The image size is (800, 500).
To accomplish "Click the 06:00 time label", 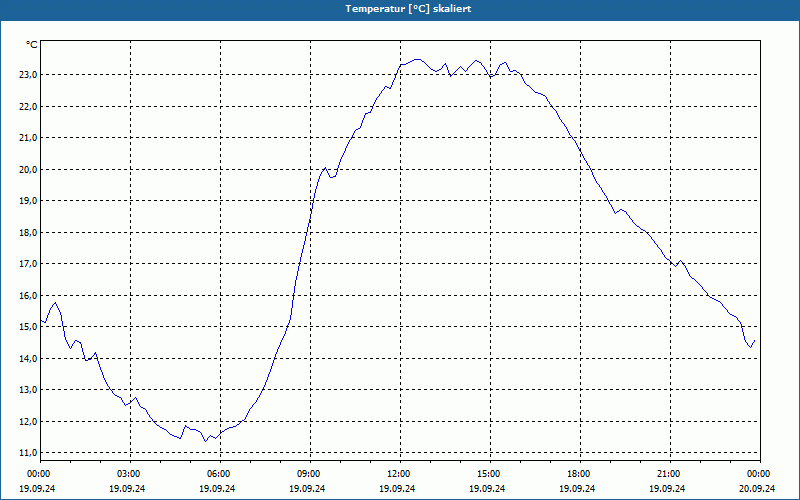I will coord(220,474).
